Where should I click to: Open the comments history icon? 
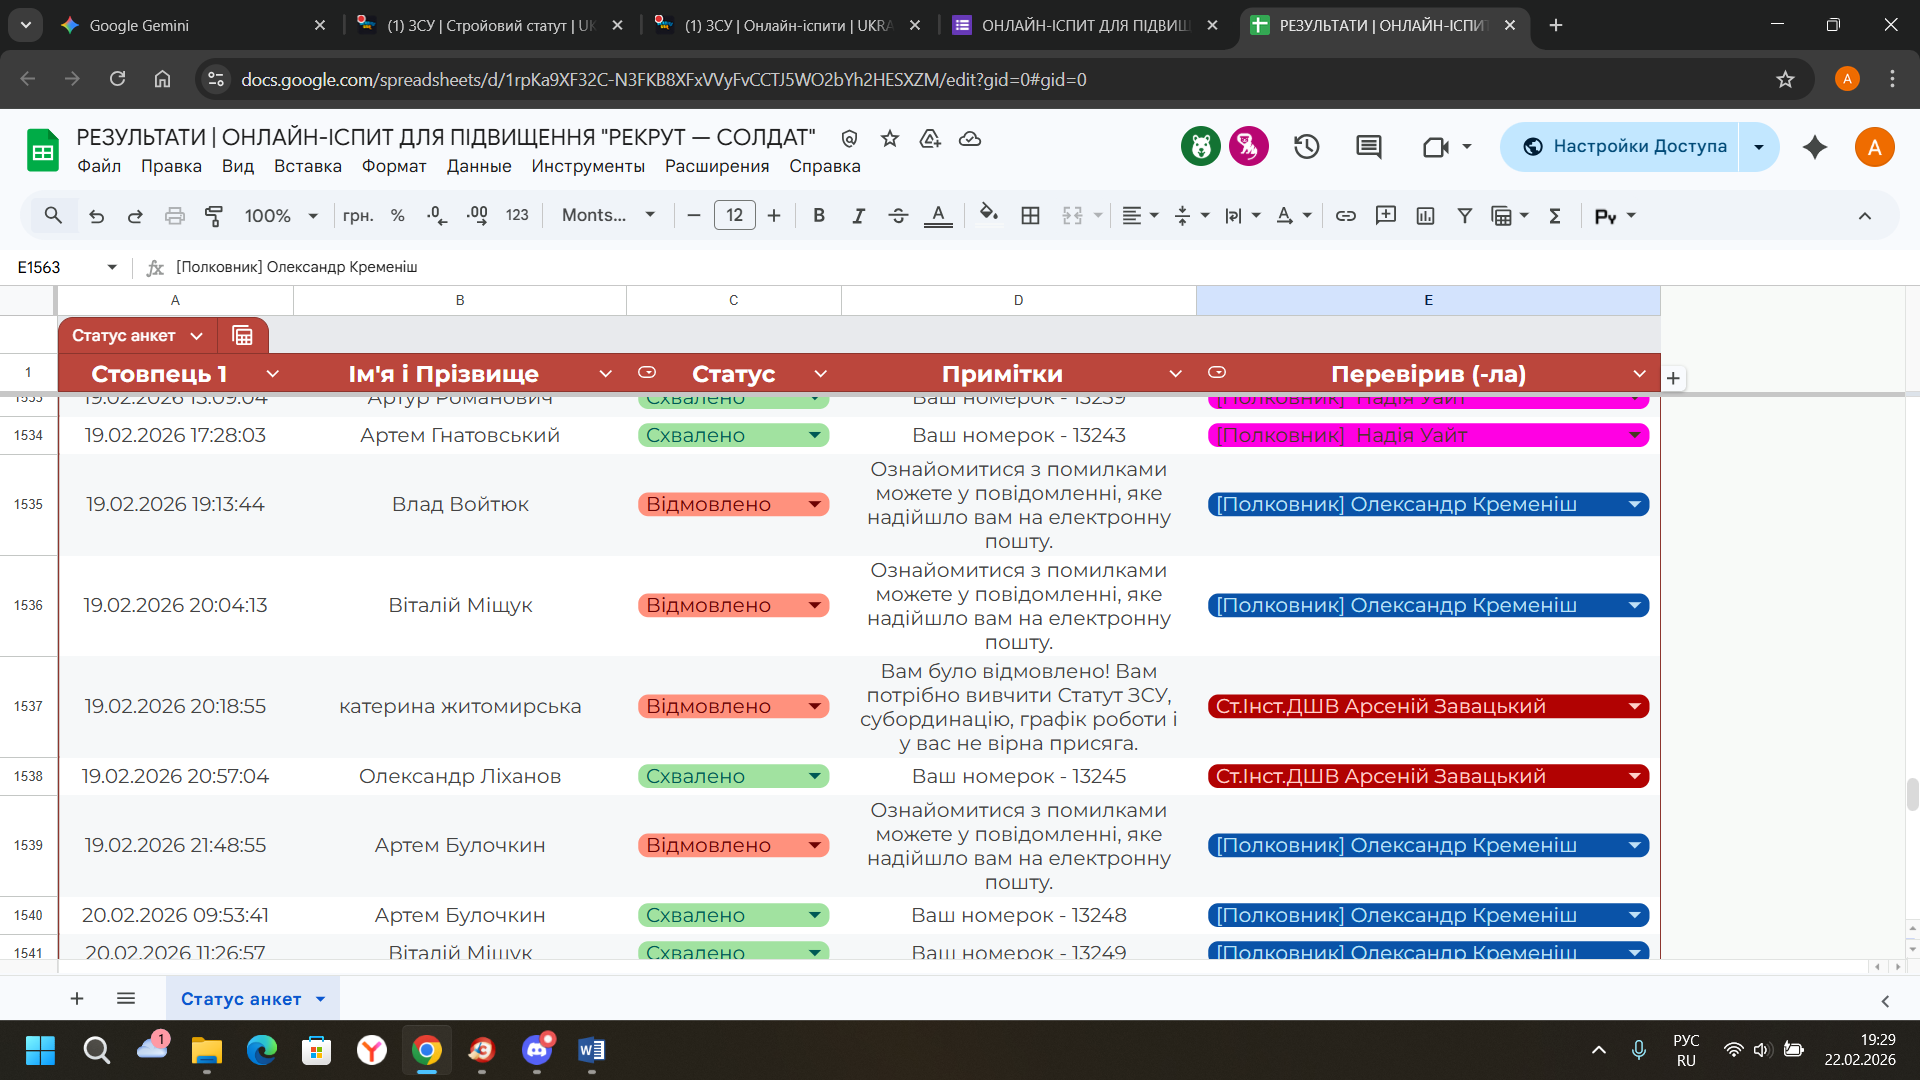(1368, 147)
